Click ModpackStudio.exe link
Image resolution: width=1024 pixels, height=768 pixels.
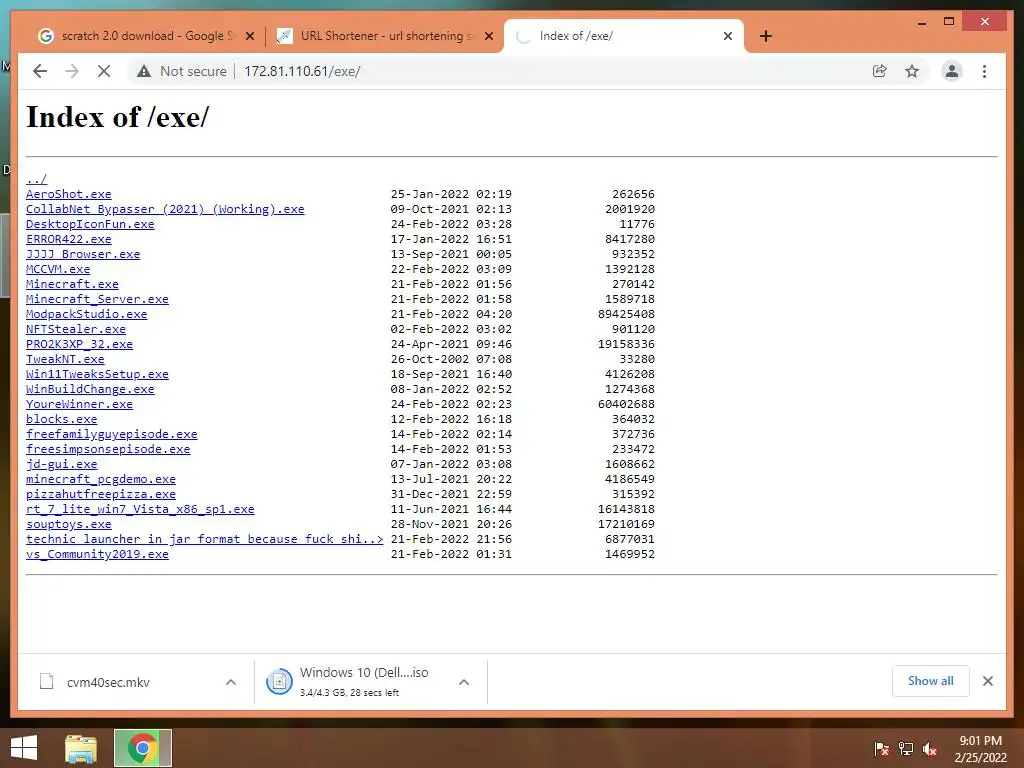tap(87, 314)
